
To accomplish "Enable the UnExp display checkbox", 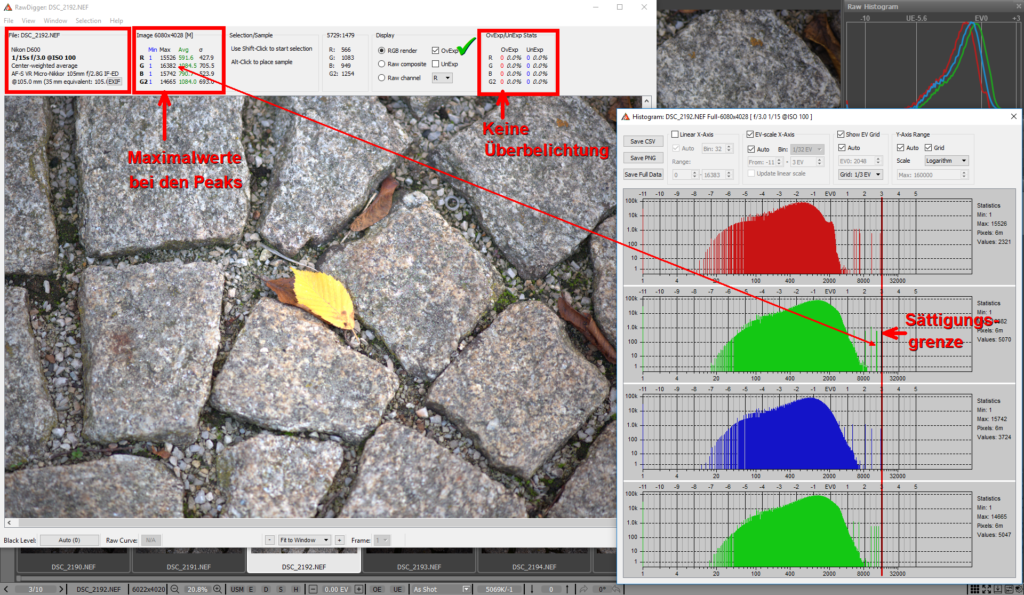I will (436, 64).
